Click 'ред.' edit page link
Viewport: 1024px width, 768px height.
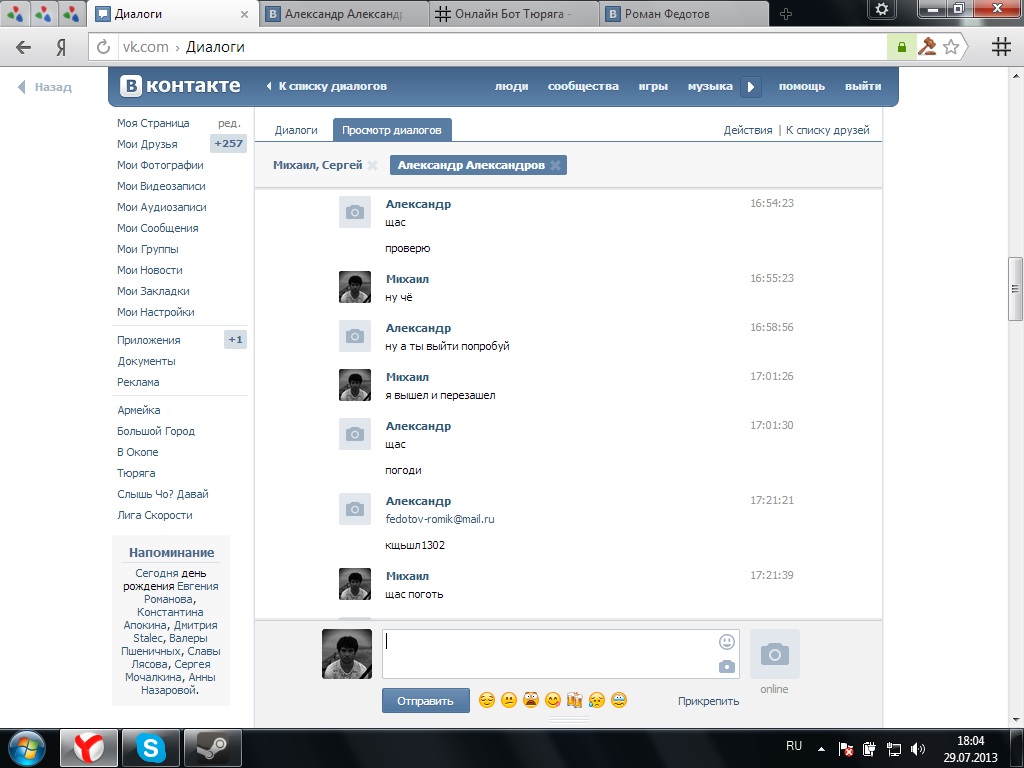click(x=229, y=123)
